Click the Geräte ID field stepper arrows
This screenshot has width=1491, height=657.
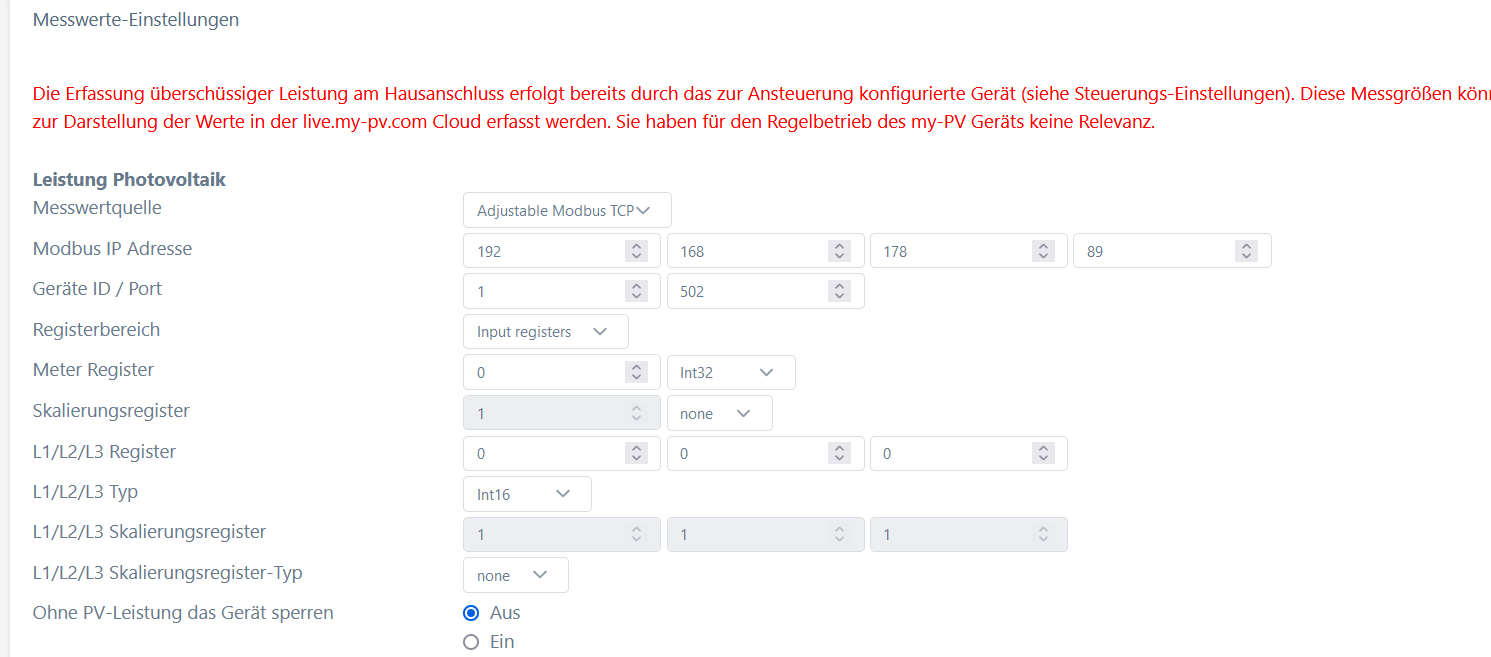click(x=636, y=291)
